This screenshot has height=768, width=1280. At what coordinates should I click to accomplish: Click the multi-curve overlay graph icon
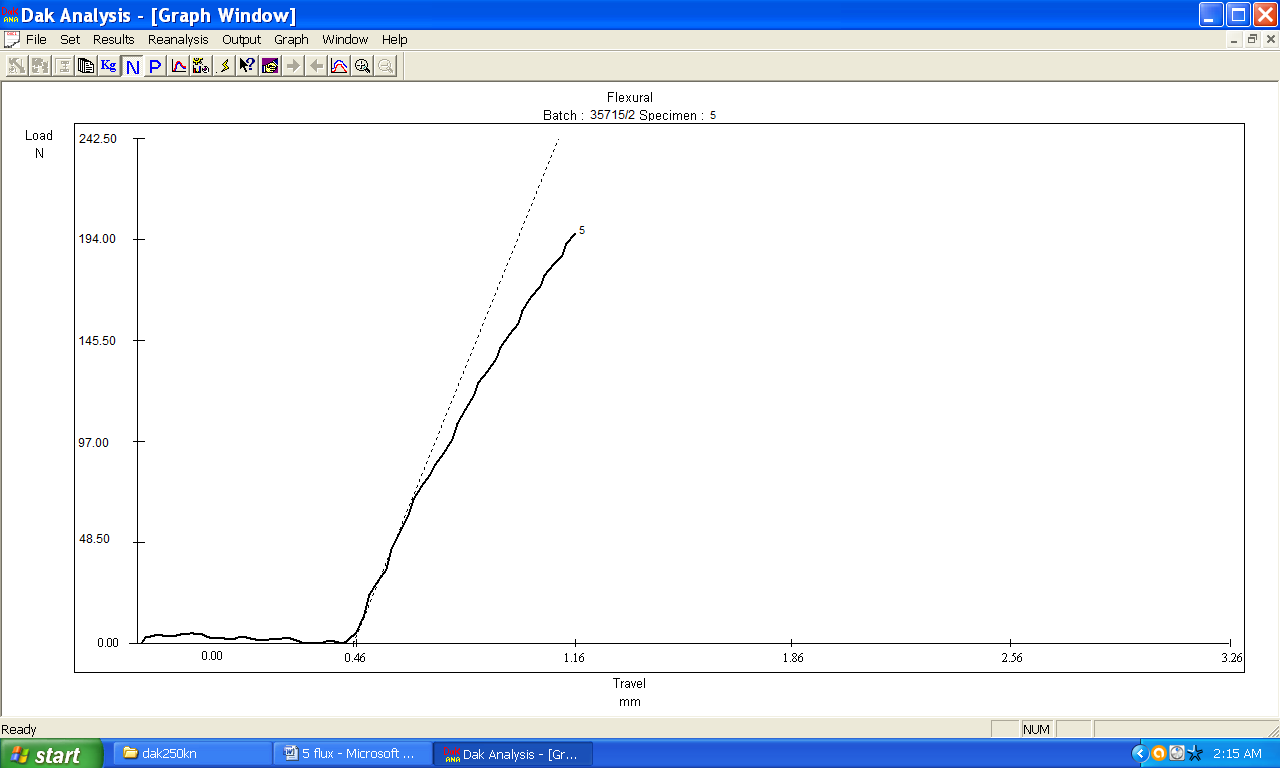pos(339,66)
